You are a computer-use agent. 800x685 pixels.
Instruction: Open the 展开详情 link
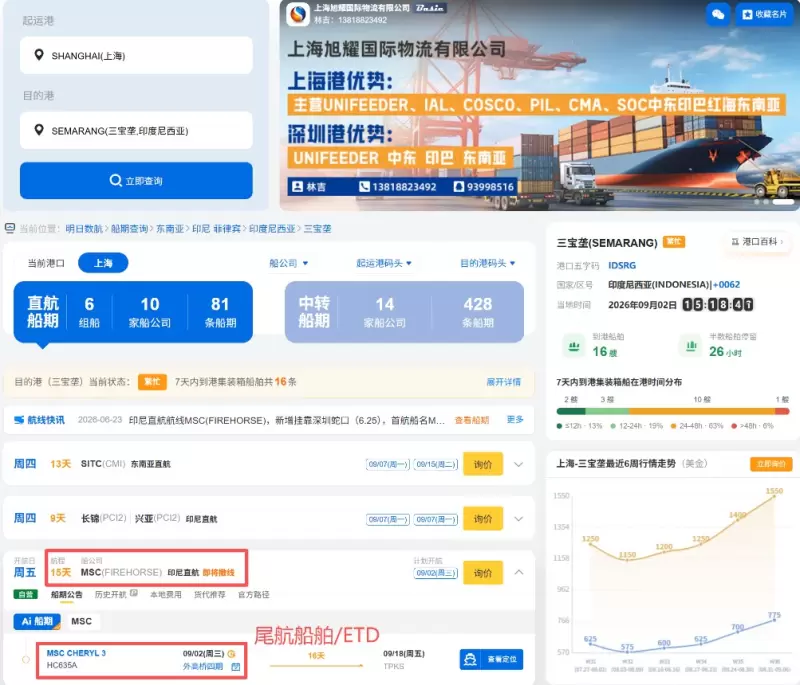point(504,382)
